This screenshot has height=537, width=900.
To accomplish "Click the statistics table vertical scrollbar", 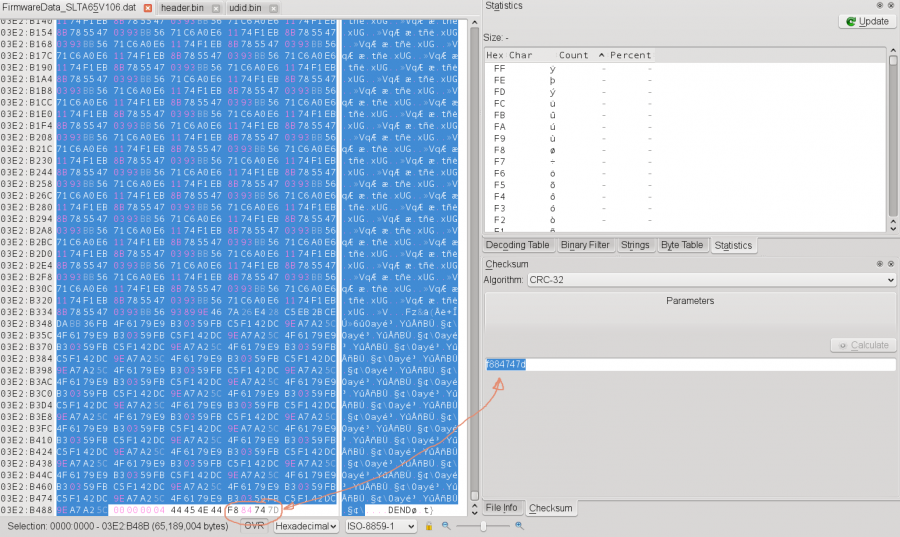I will 893,138.
